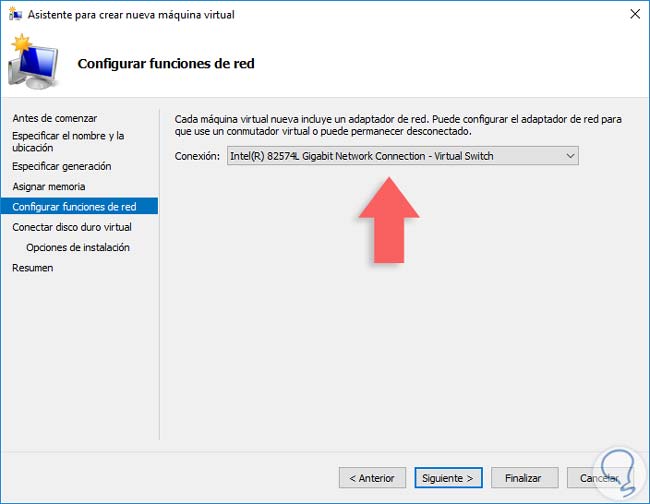Click the Configurar funciones de red heading
The width and height of the screenshot is (650, 504).
pos(166,64)
